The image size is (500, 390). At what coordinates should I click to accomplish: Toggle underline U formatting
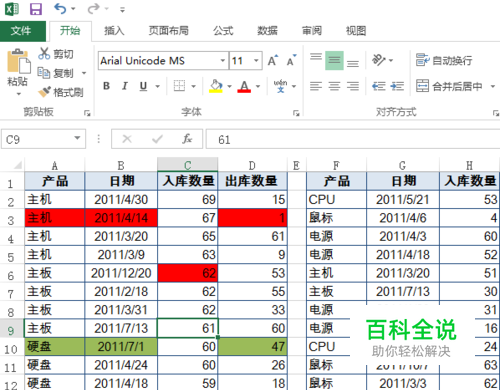[x=143, y=86]
